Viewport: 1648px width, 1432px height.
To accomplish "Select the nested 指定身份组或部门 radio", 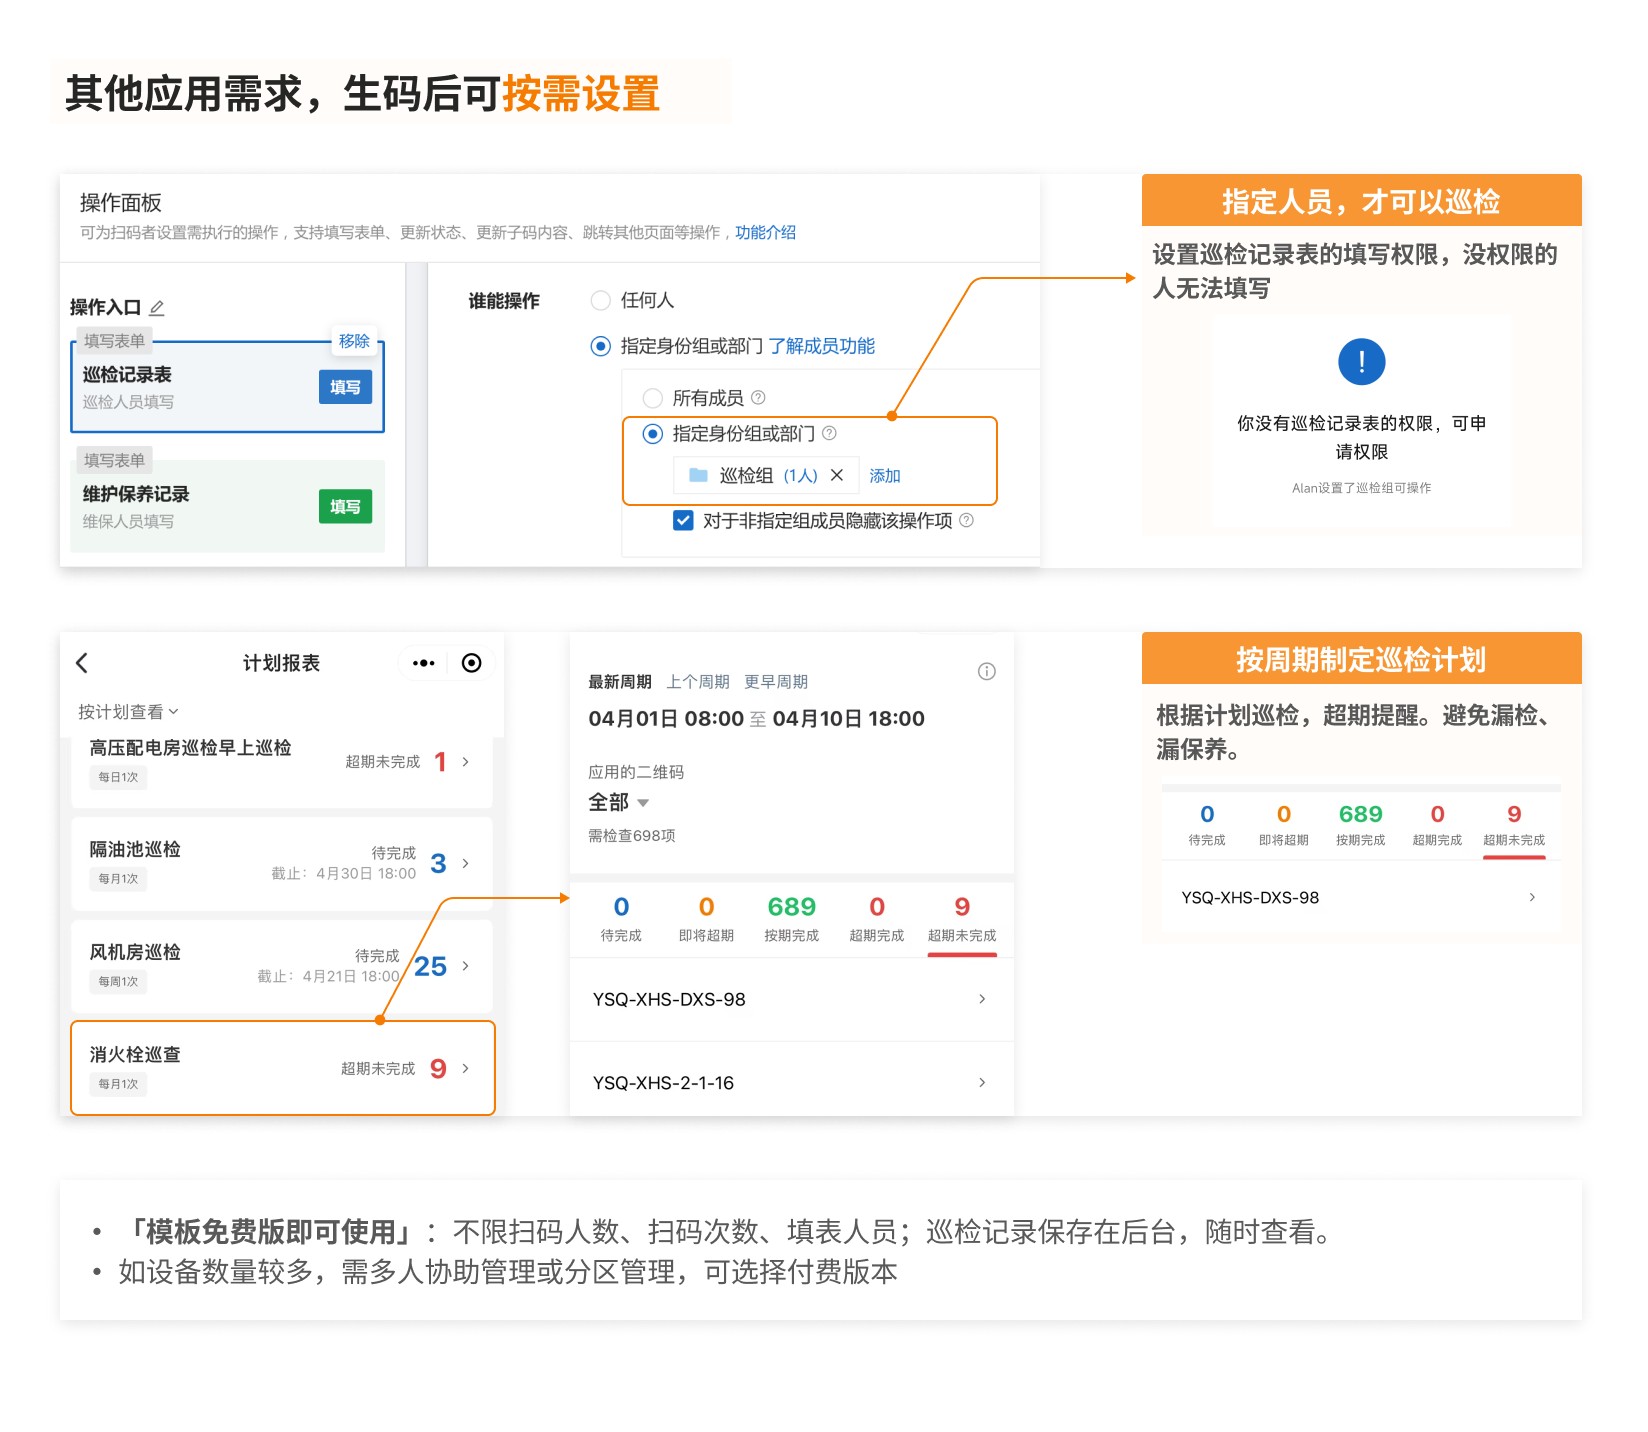I will coord(652,433).
